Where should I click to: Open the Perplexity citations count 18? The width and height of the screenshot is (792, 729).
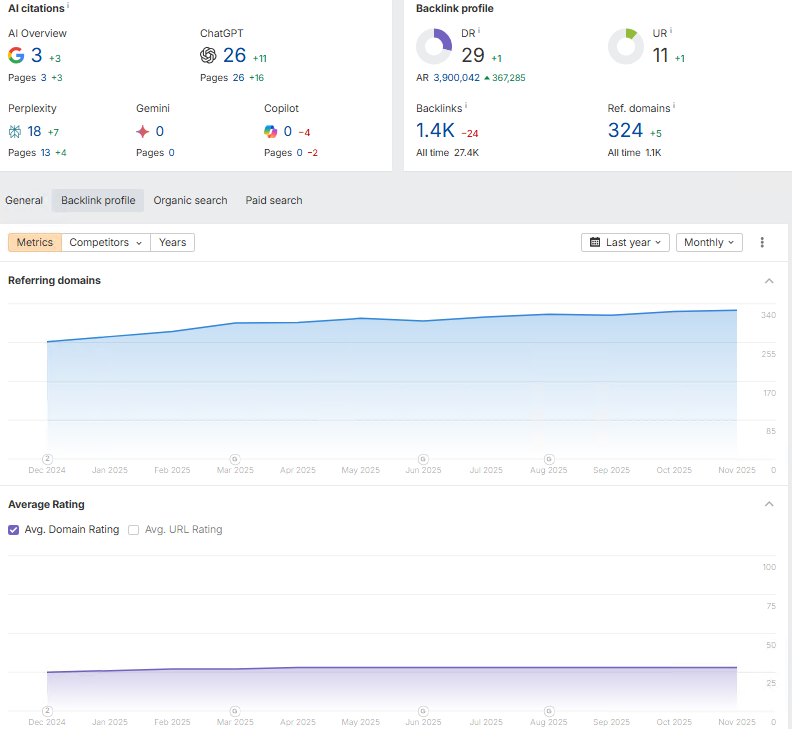(x=34, y=131)
